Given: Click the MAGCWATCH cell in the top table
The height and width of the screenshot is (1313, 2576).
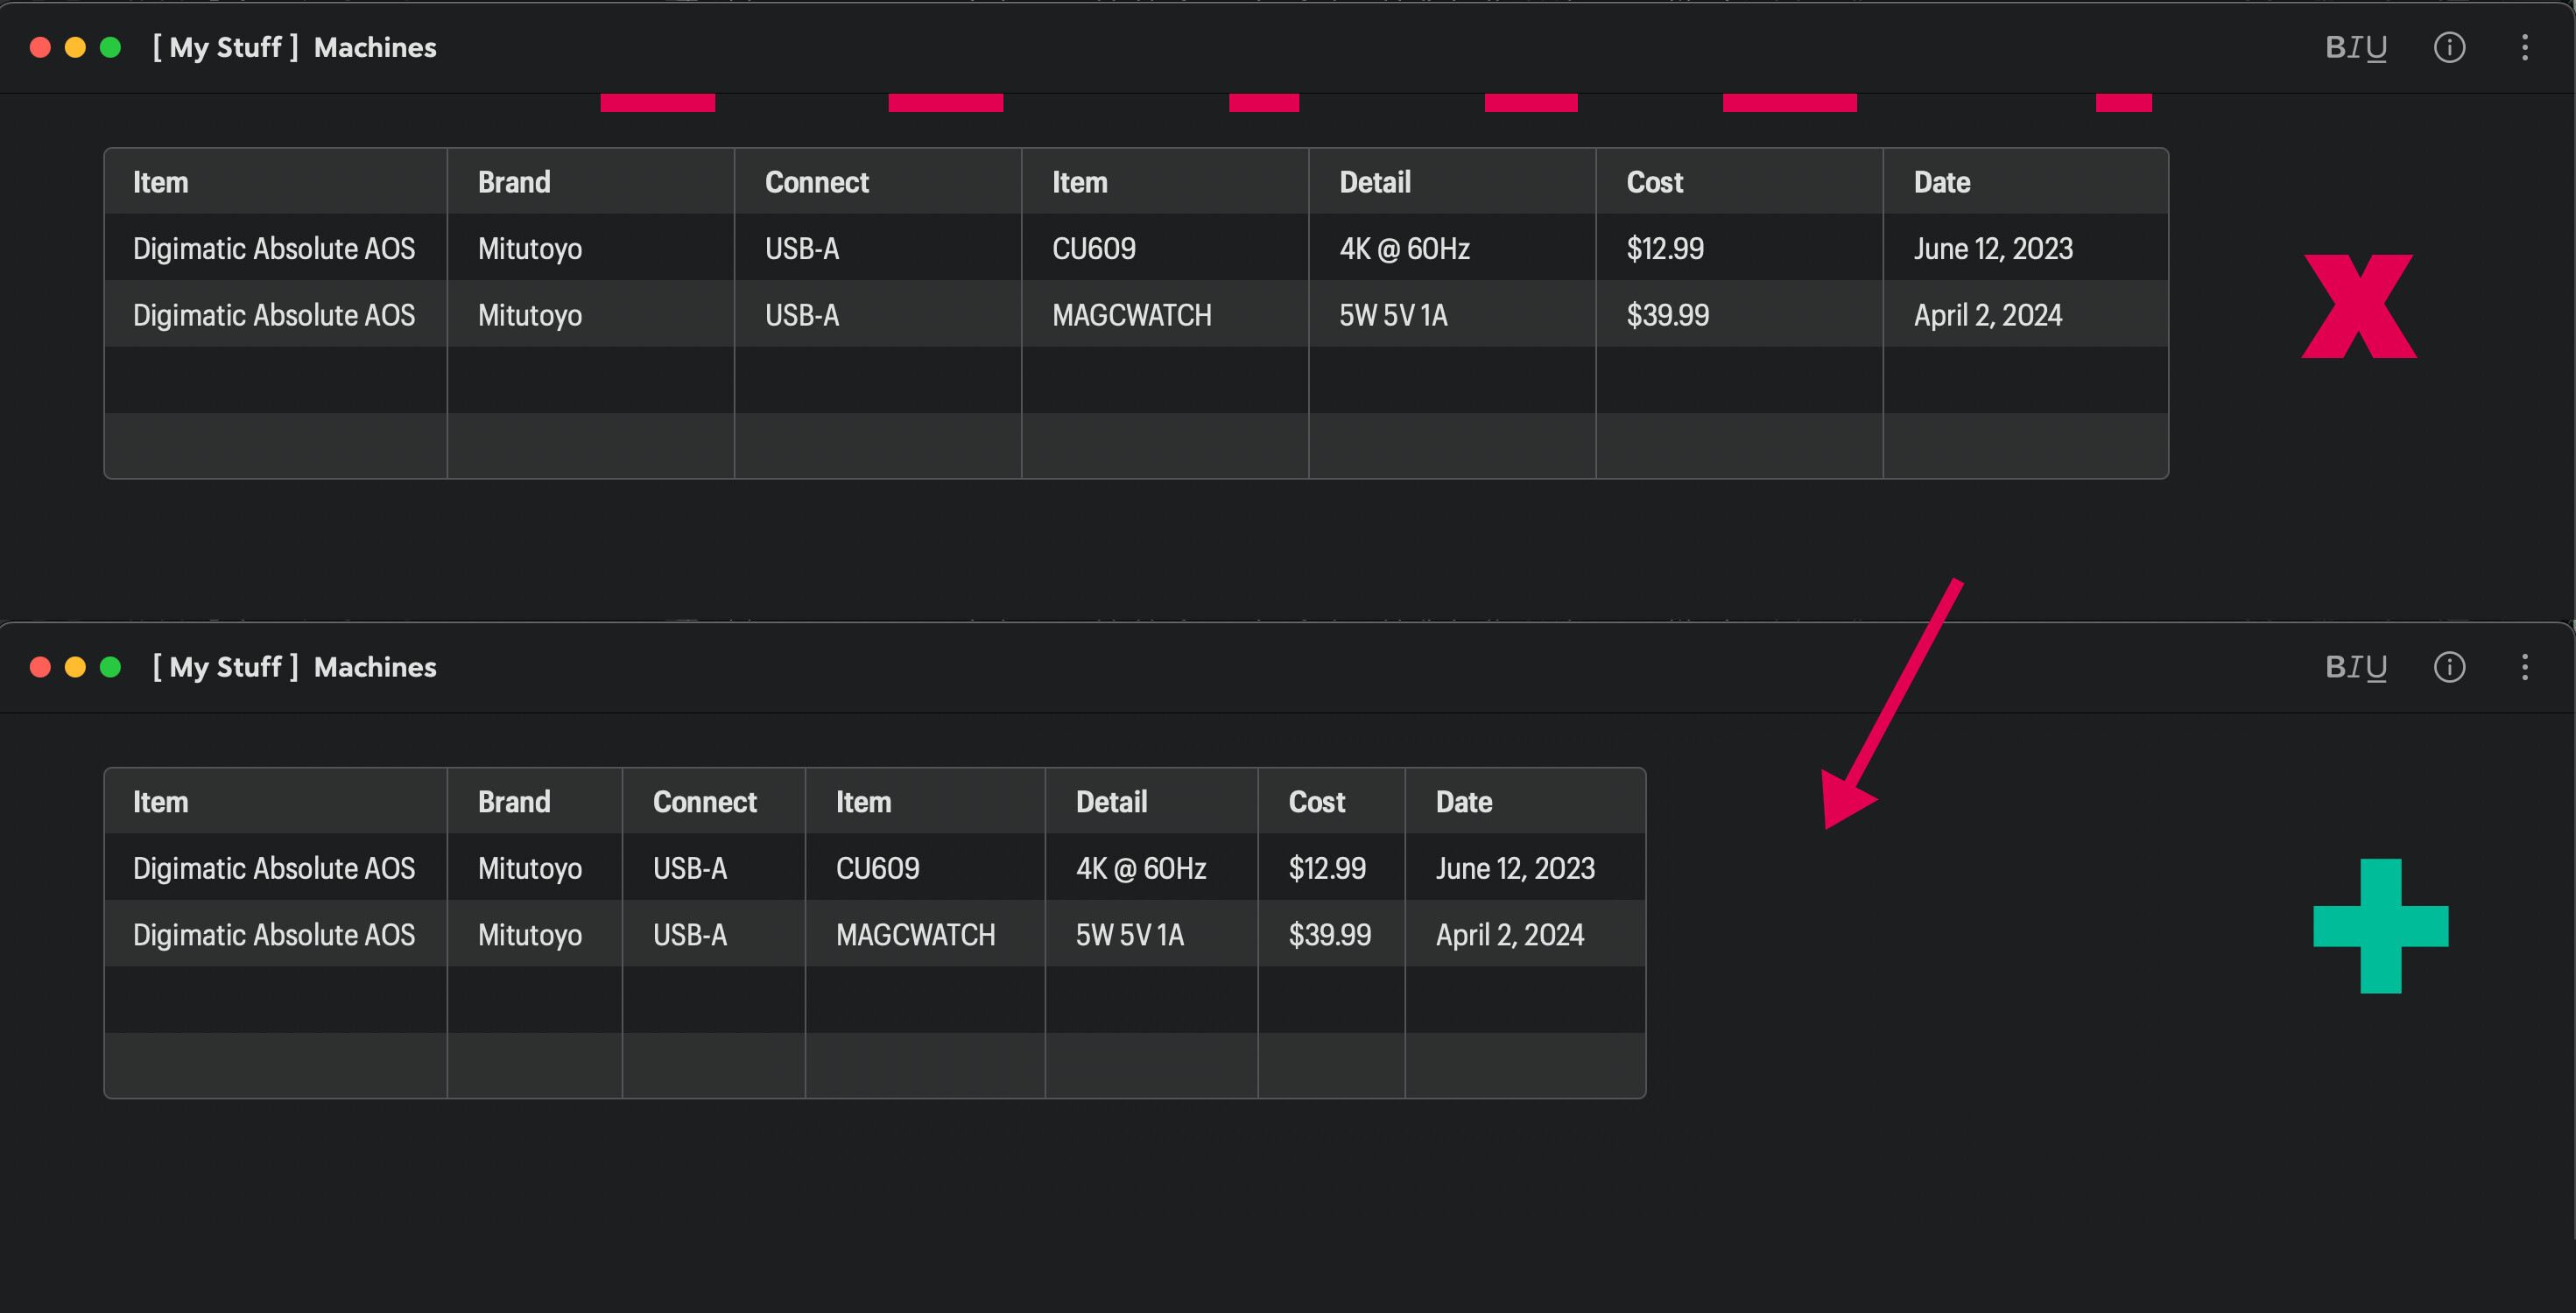Looking at the screenshot, I should [x=1165, y=315].
